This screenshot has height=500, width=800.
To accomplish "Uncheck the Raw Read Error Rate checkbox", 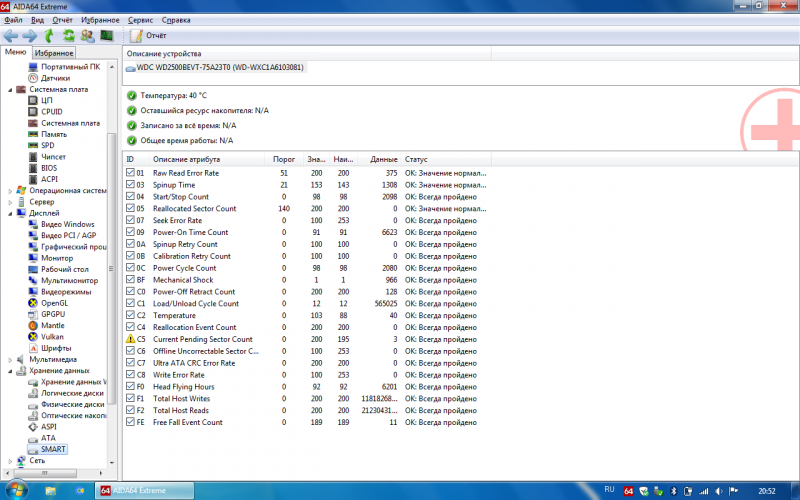I will tap(129, 173).
